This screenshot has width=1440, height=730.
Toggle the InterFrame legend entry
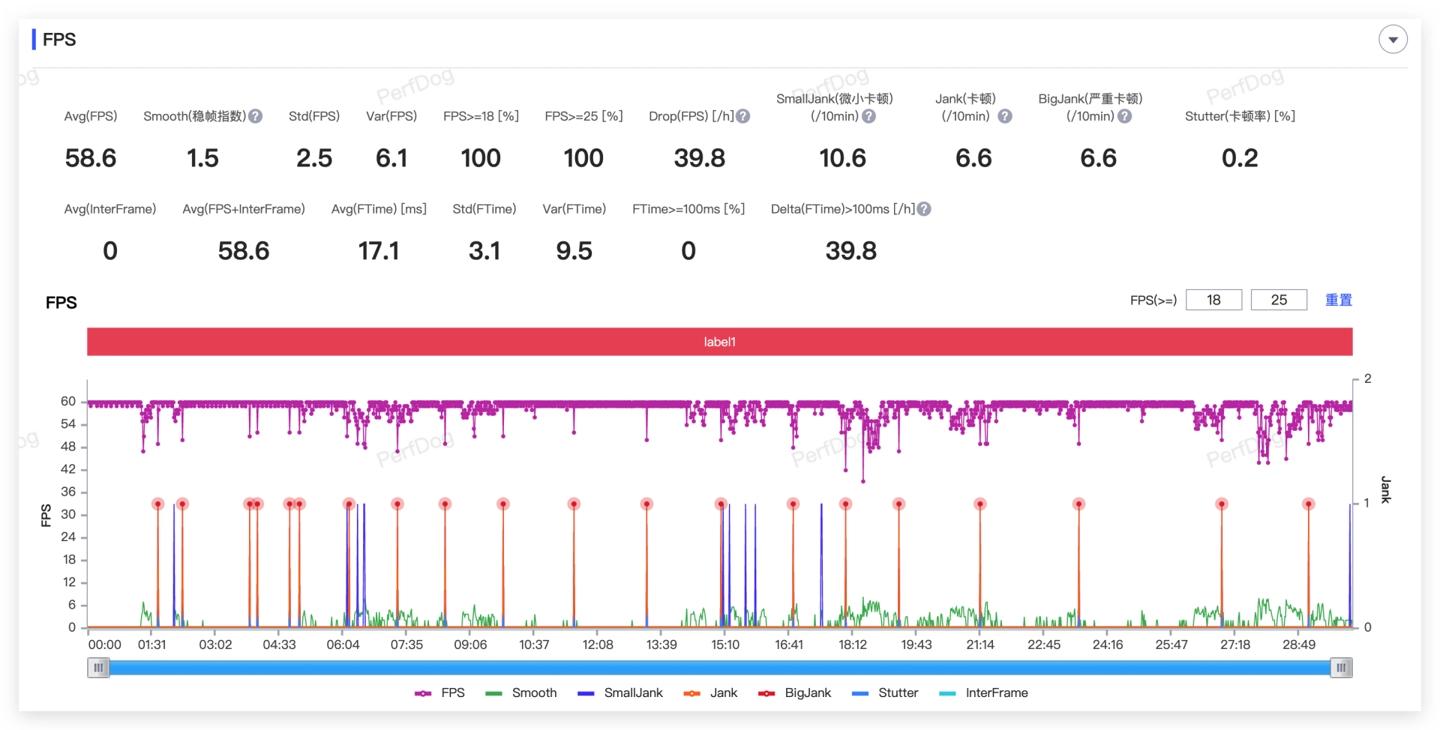983,693
